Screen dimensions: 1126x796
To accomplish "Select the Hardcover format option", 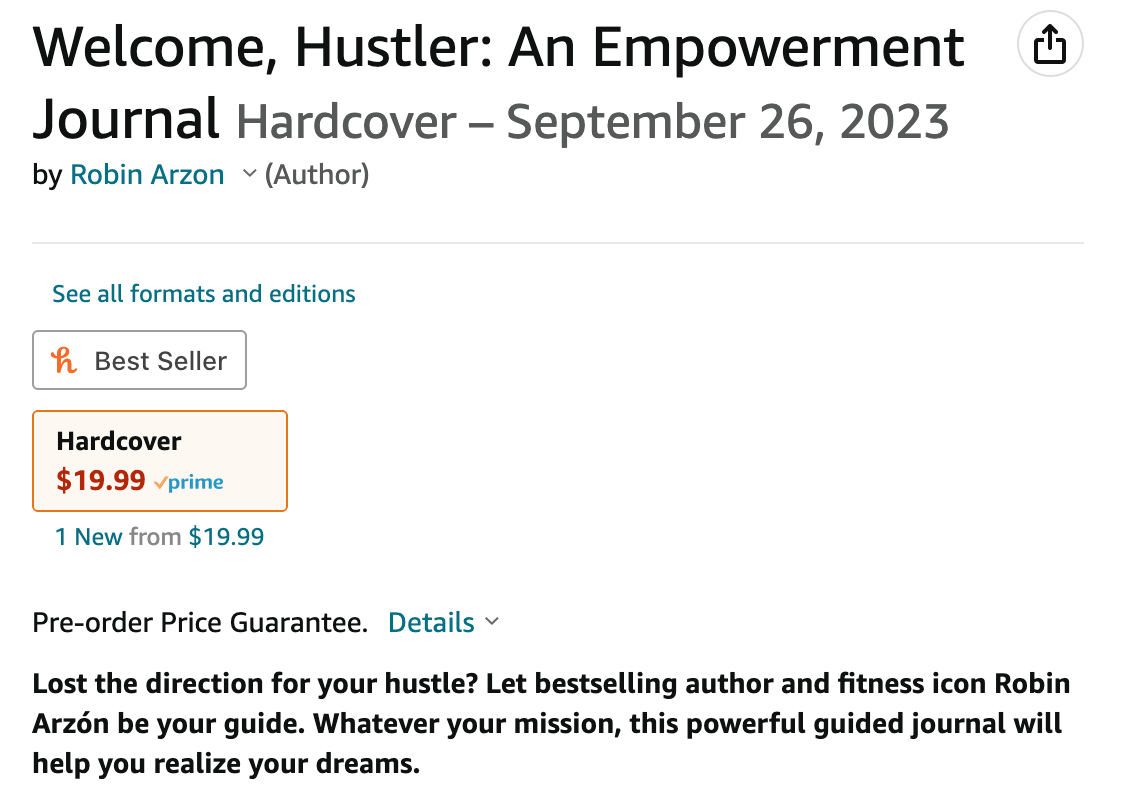I will (160, 461).
